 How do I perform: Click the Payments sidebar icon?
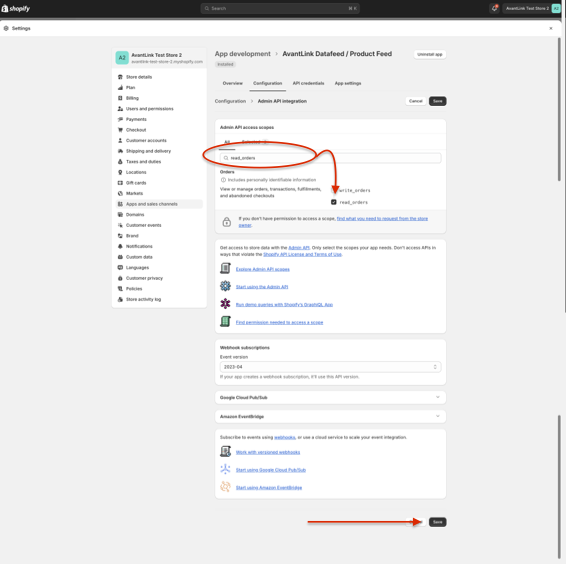coord(120,119)
